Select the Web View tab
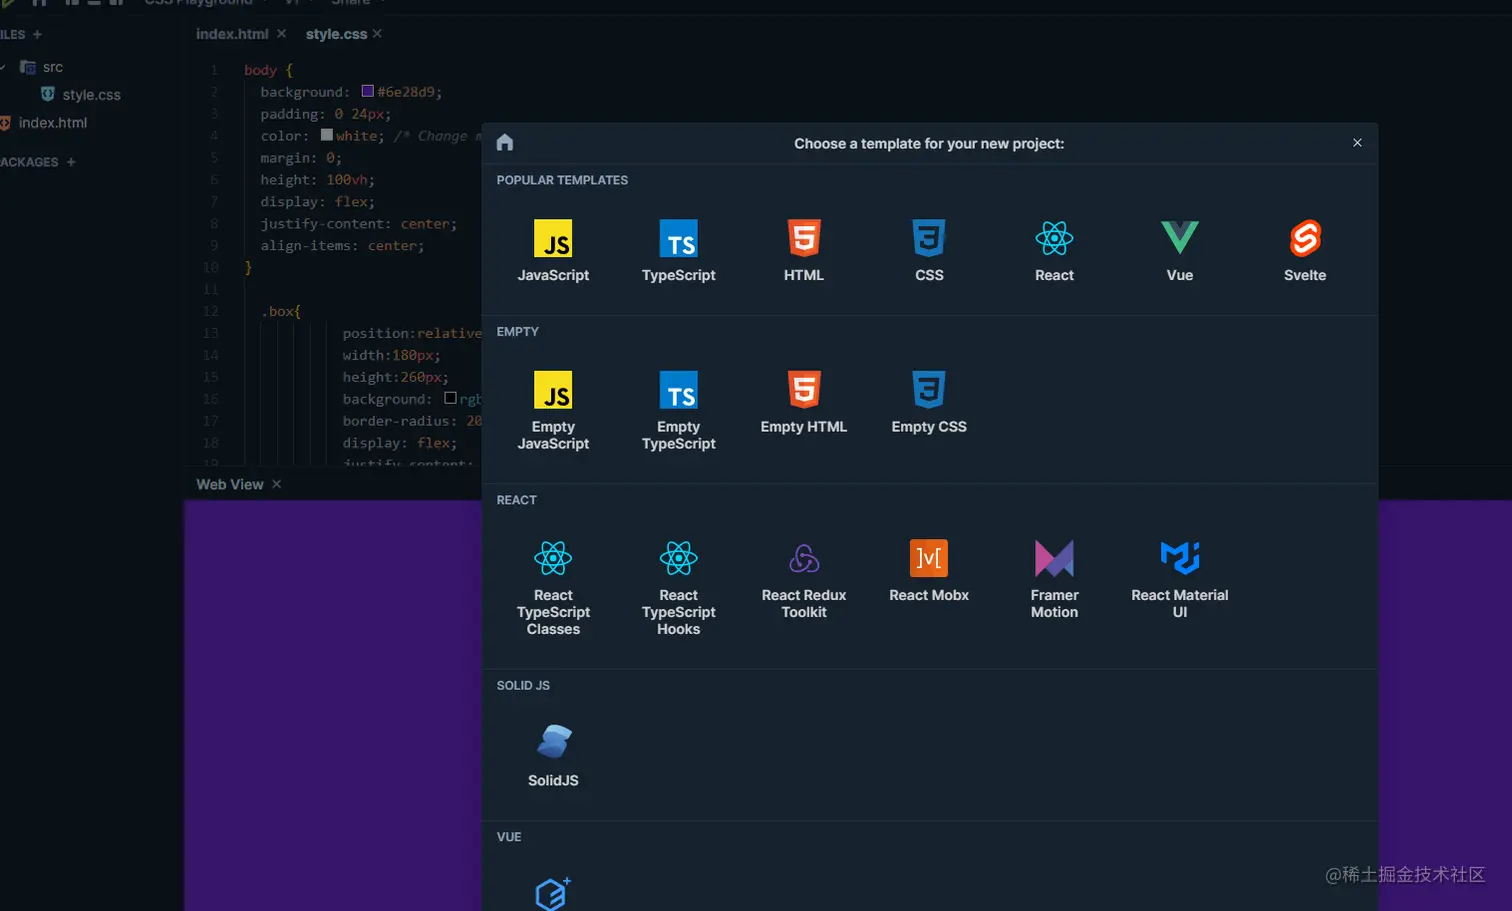This screenshot has height=911, width=1512. click(230, 484)
